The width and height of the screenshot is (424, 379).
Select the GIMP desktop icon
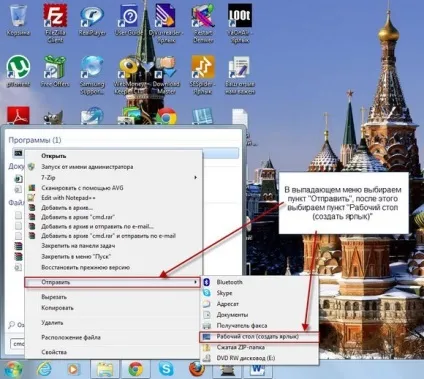[x=53, y=117]
